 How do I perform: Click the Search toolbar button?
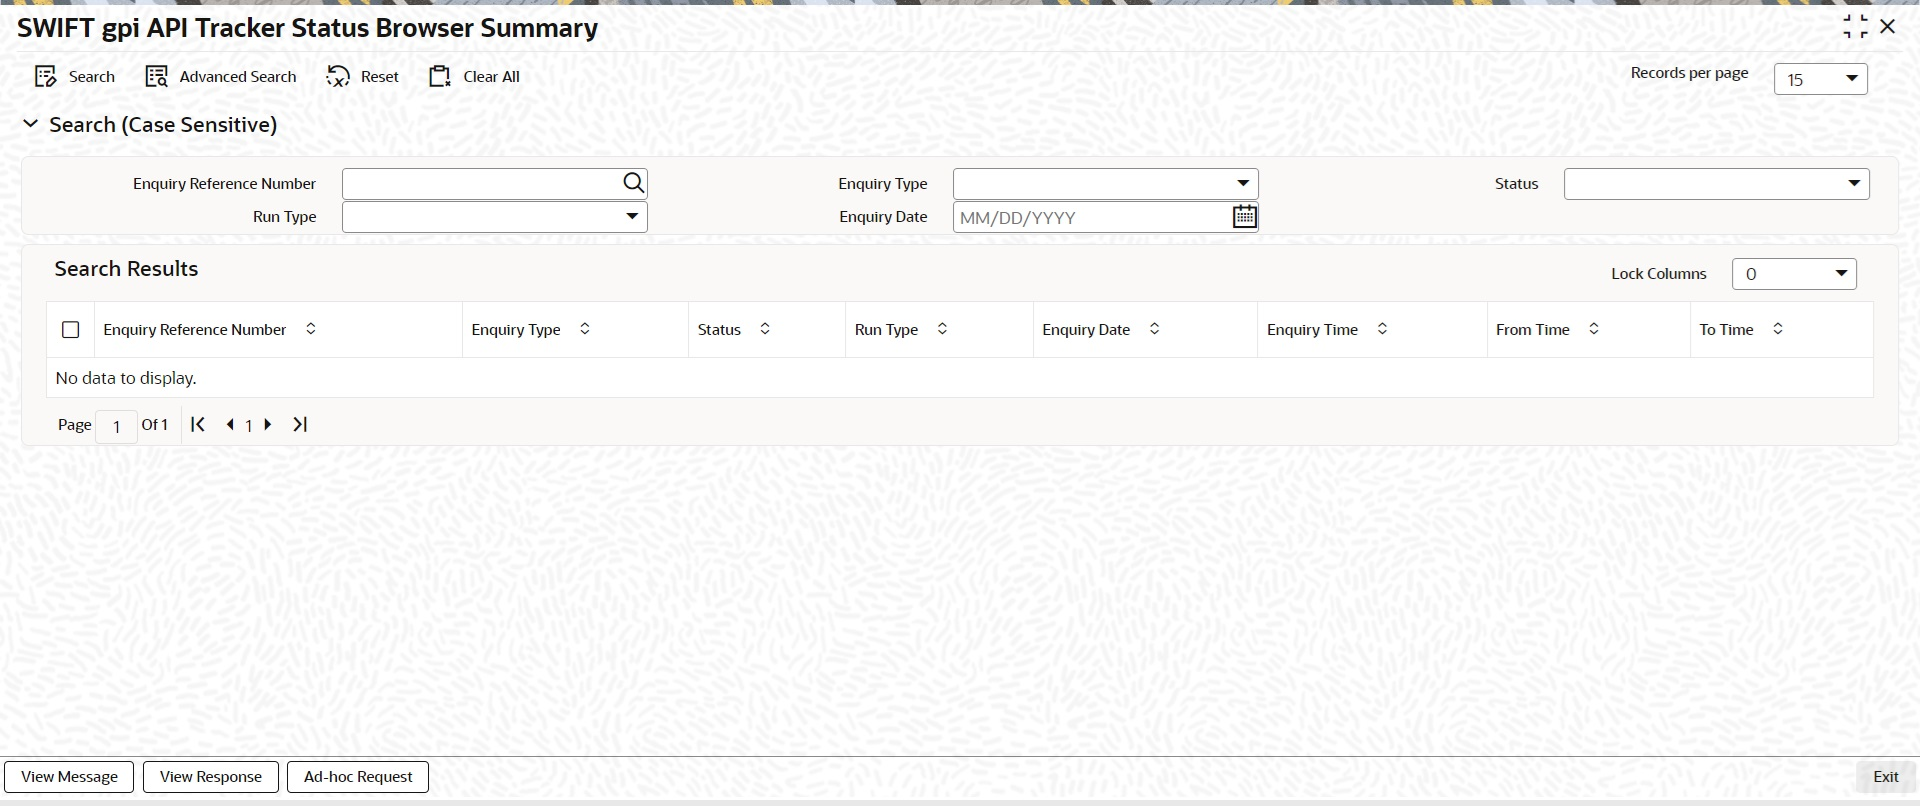coord(75,77)
